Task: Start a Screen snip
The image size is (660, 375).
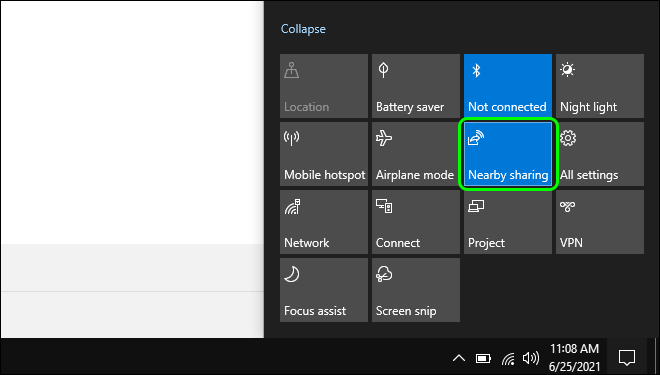Action: [x=416, y=290]
